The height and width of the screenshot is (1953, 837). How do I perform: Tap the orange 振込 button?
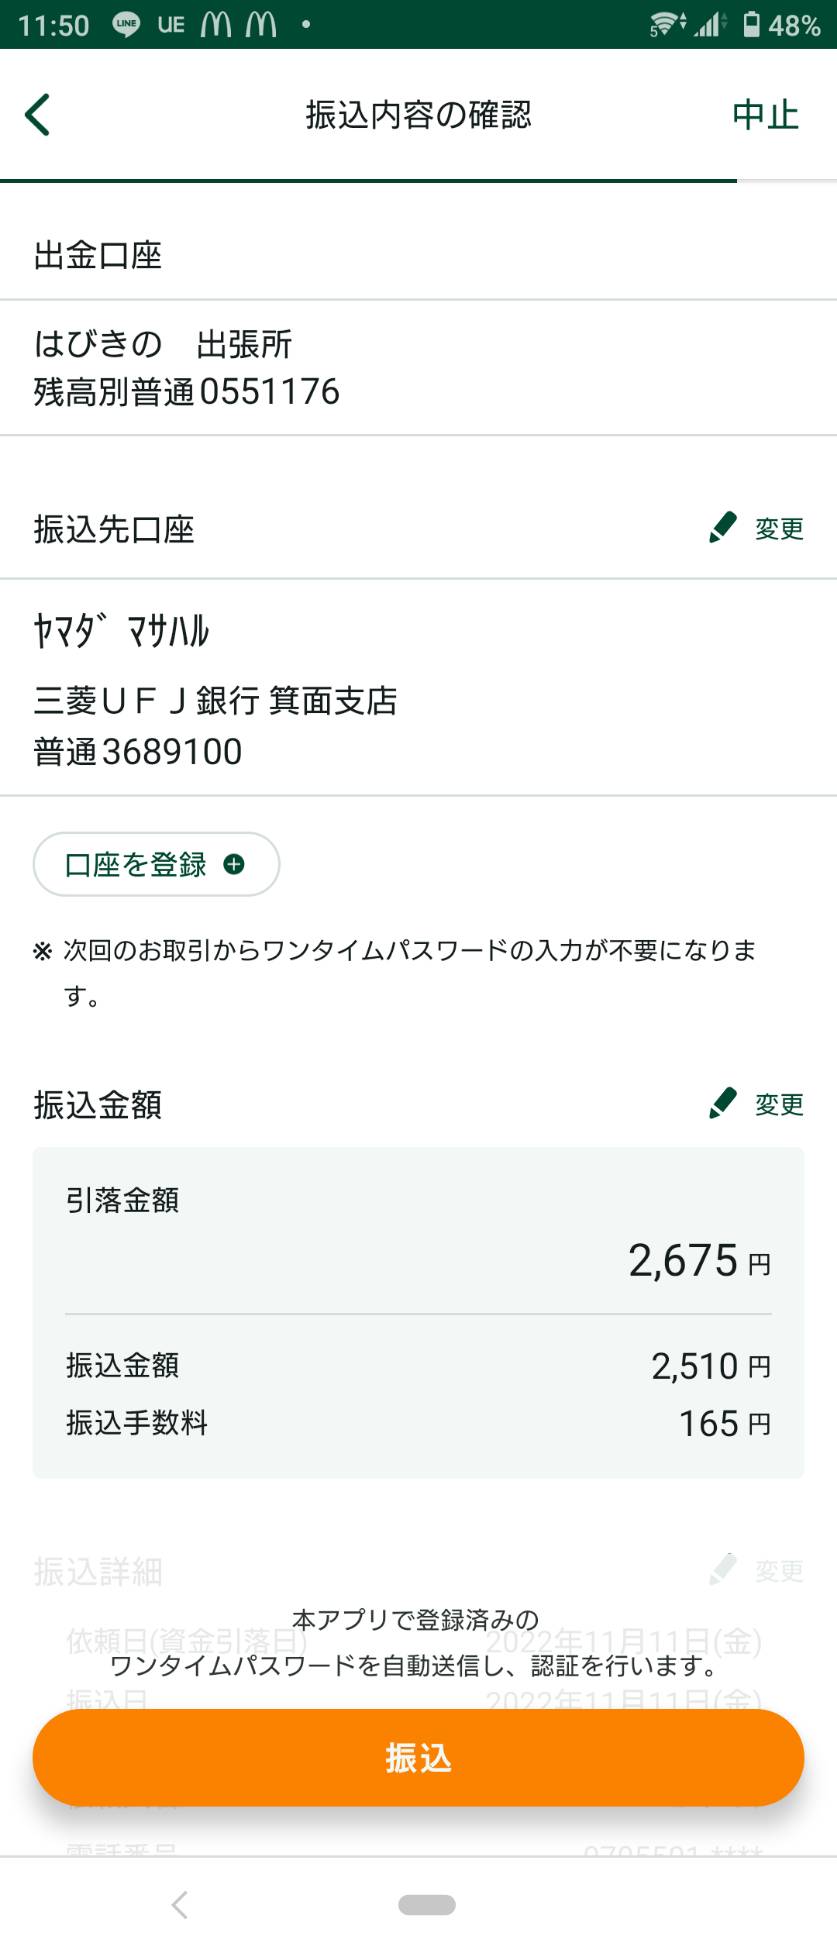418,1757
